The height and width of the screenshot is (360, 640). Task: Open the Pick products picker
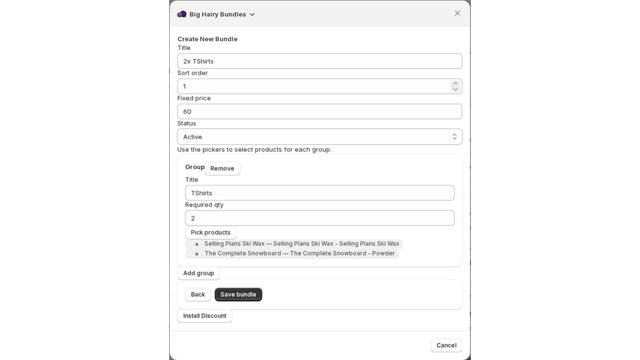pyautogui.click(x=211, y=232)
